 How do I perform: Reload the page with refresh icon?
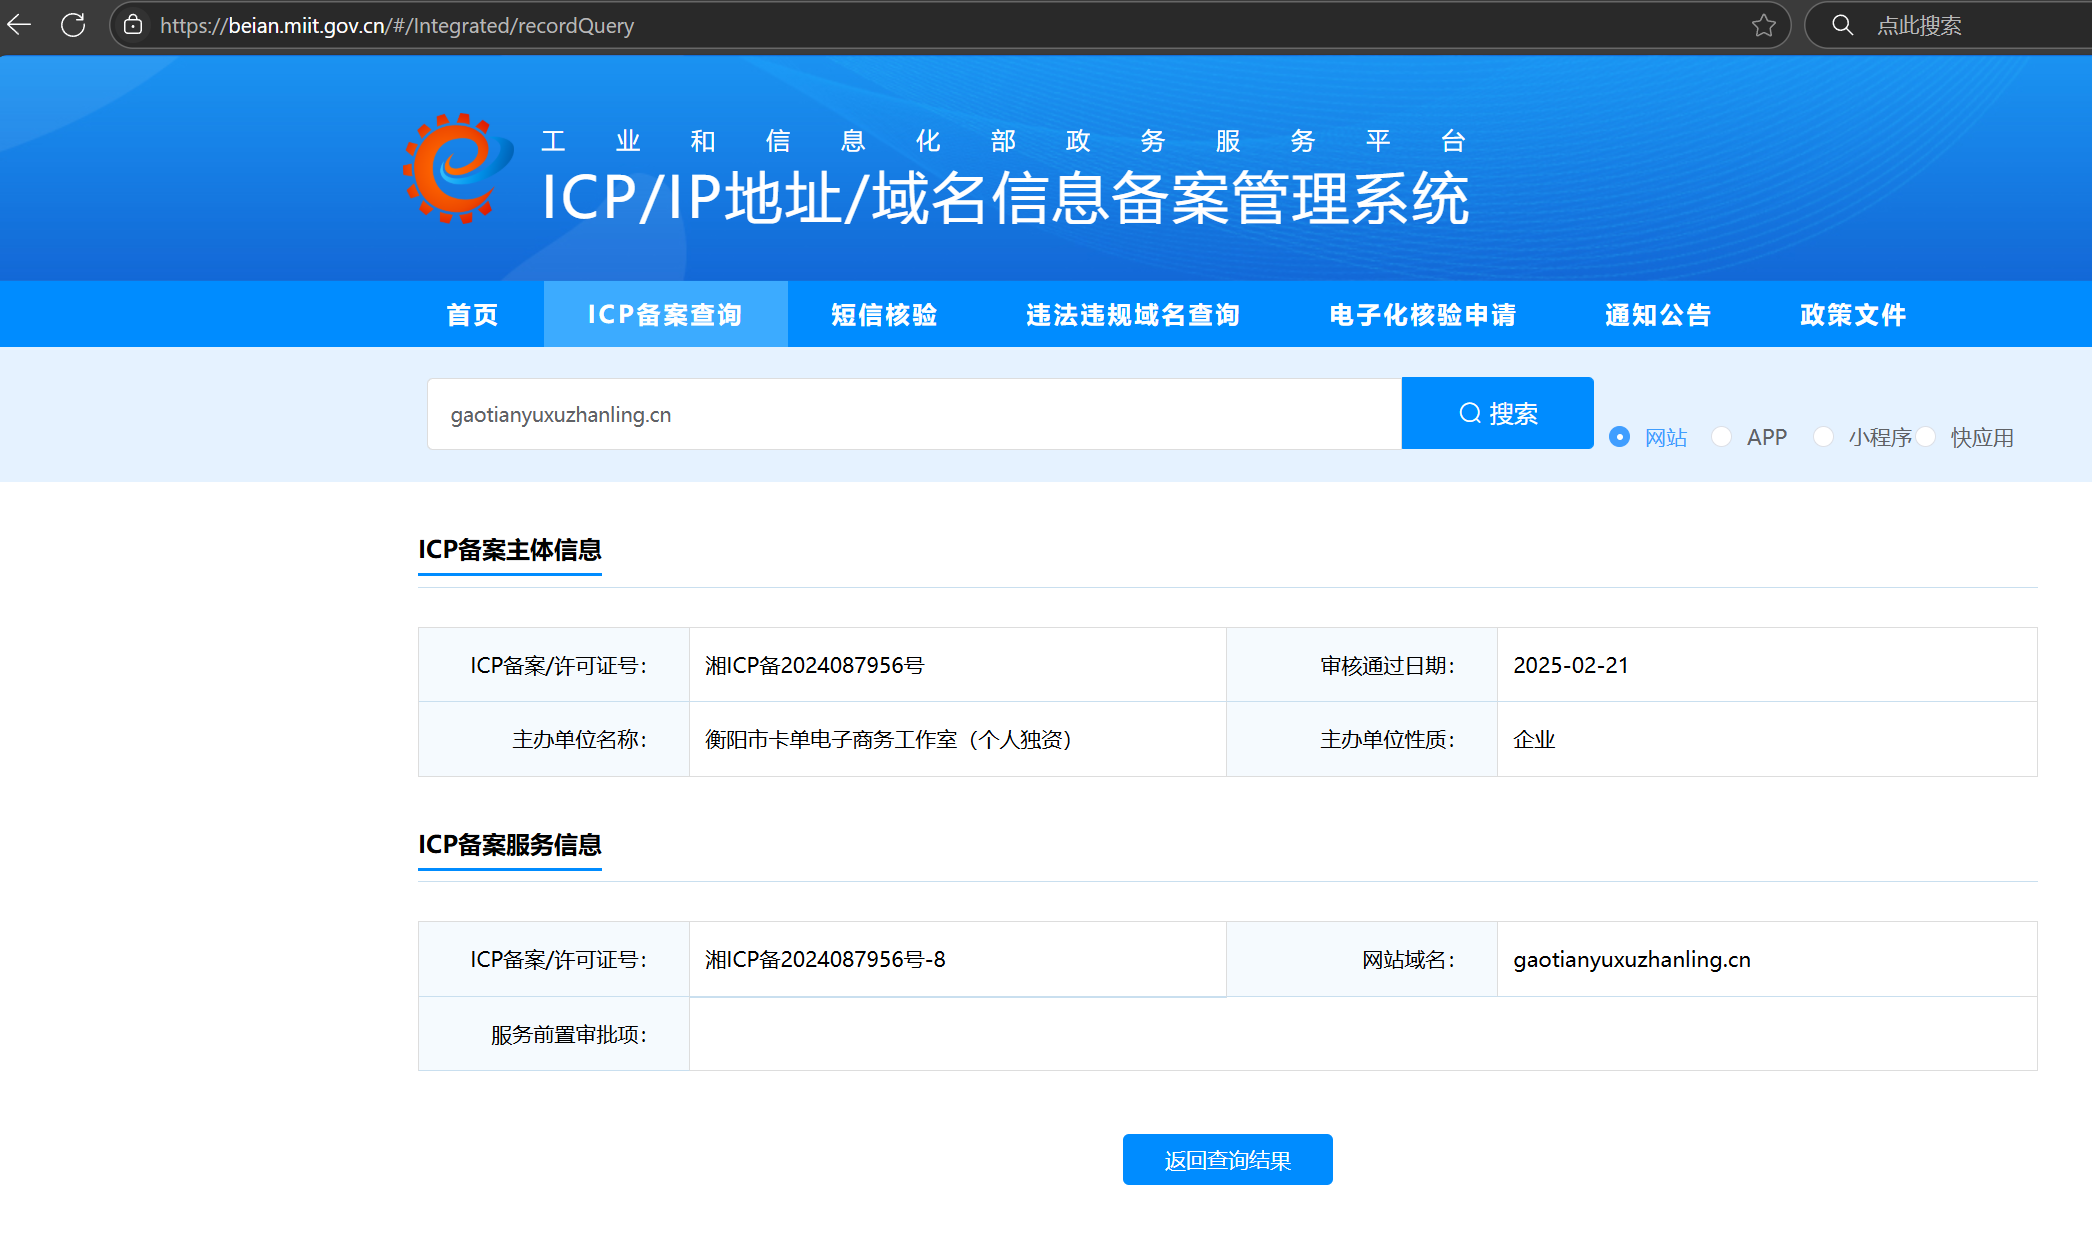tap(73, 25)
